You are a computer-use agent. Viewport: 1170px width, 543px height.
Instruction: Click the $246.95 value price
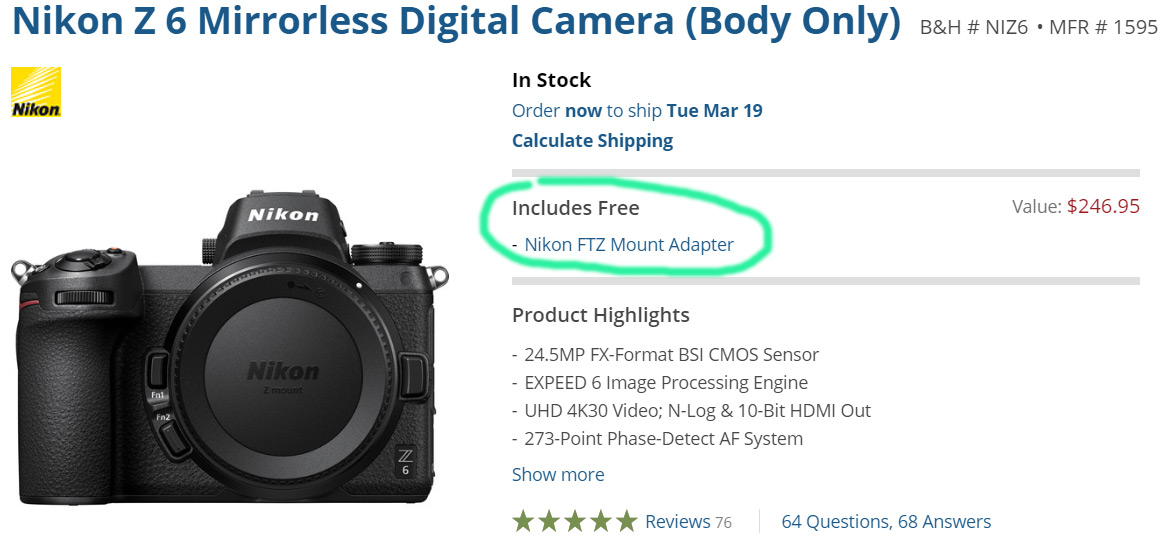pos(1103,207)
